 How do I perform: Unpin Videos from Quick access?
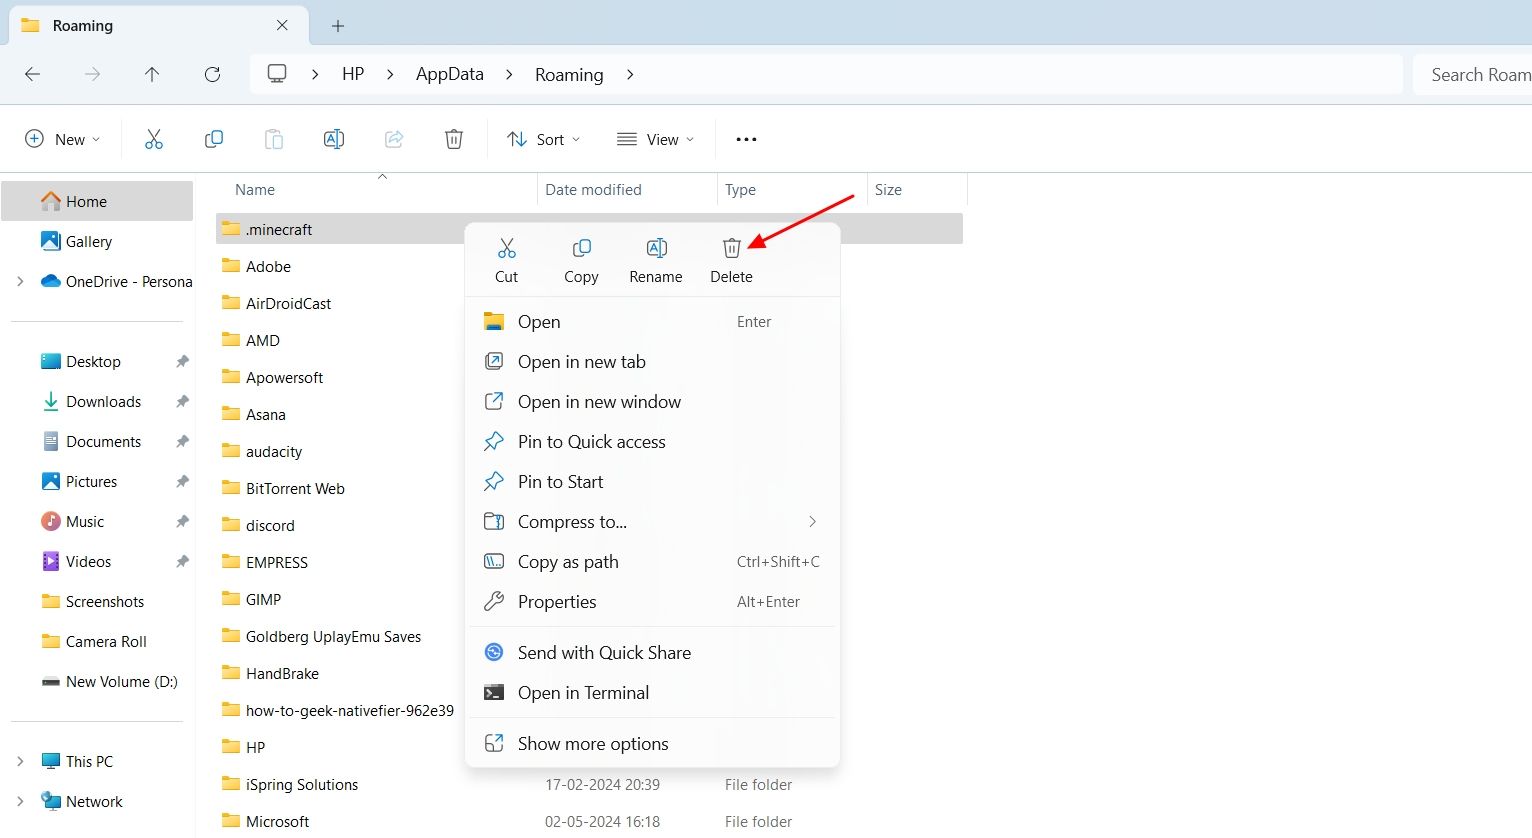coord(182,562)
